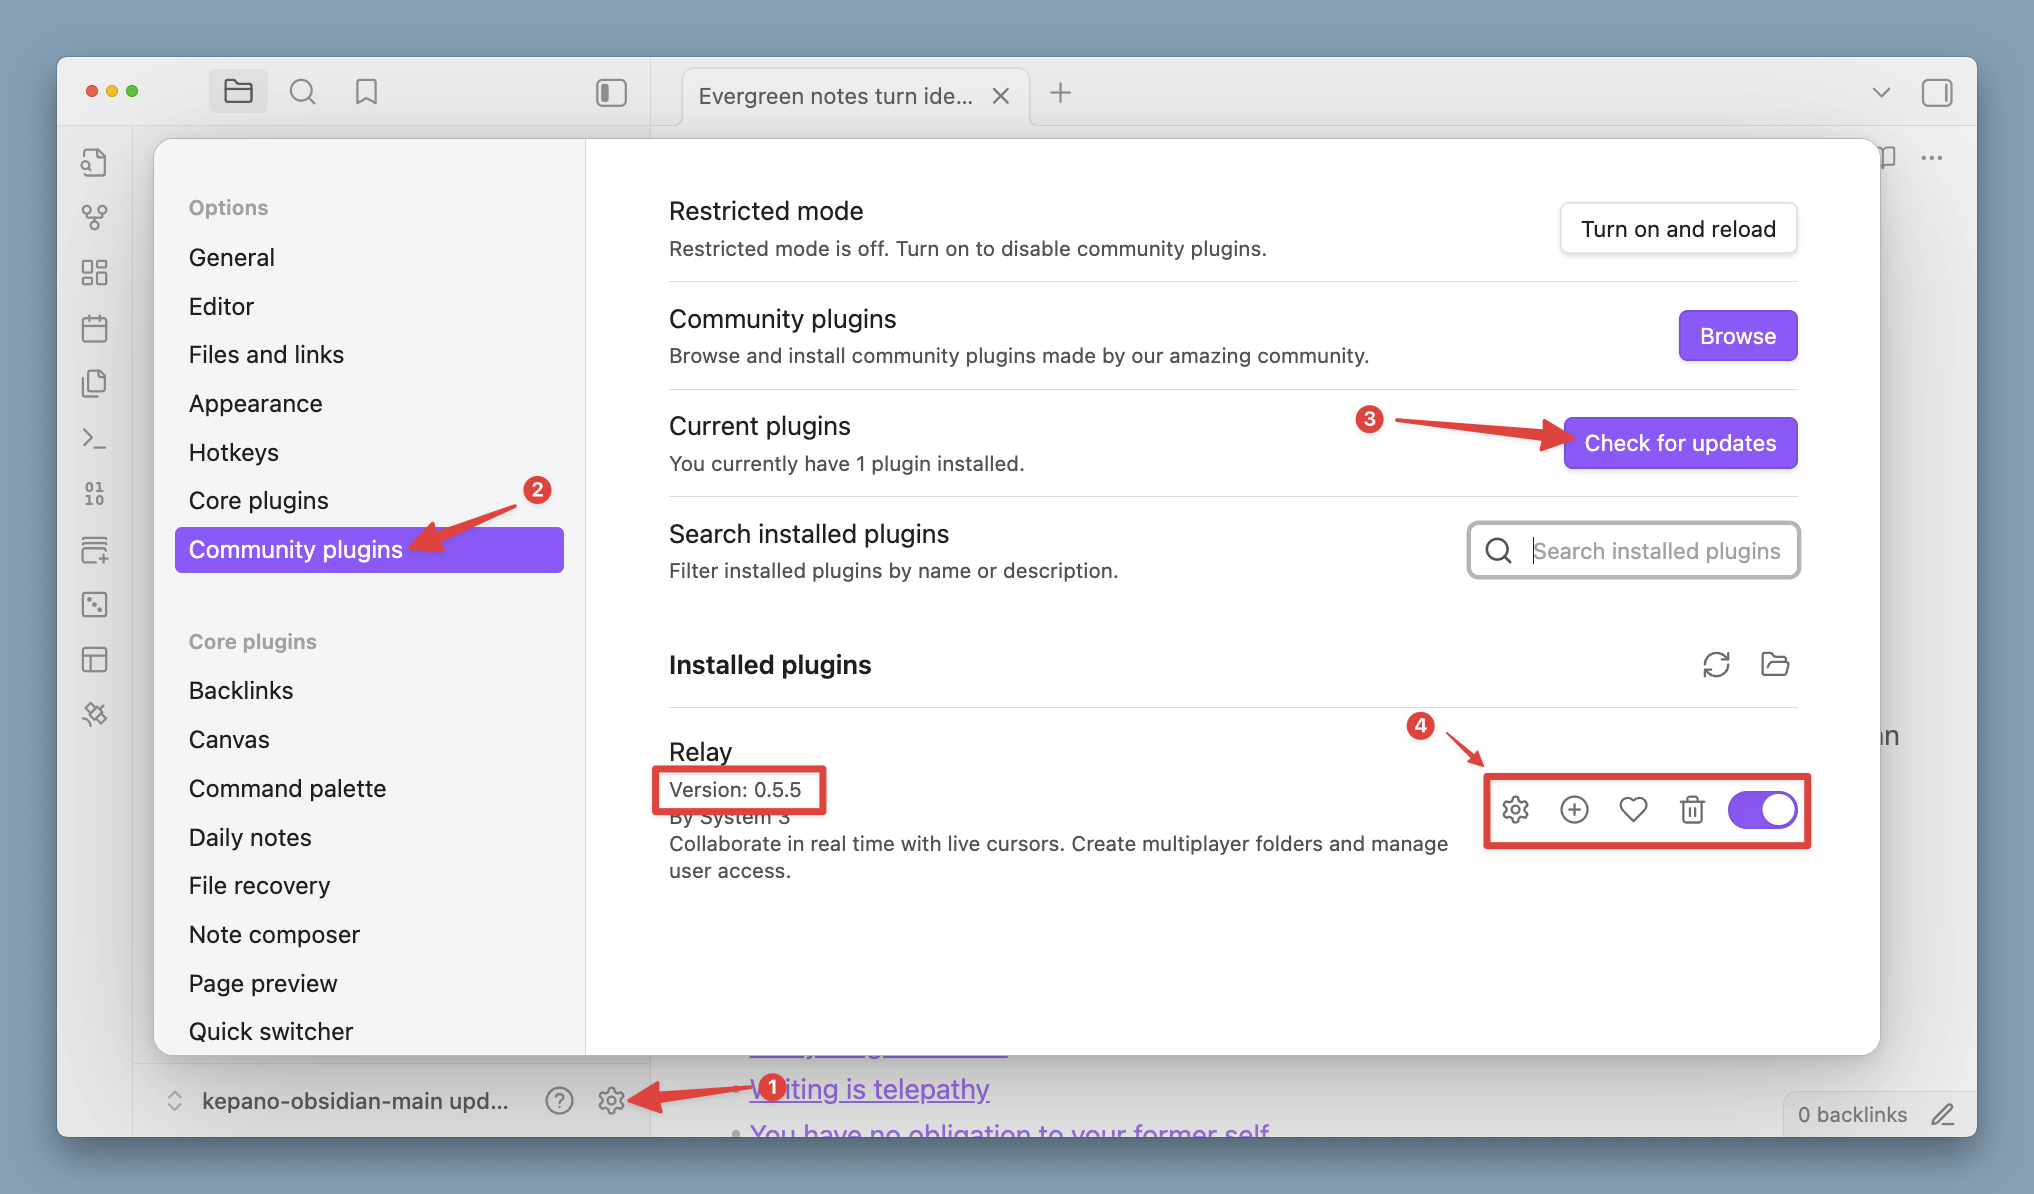Uninstall Relay with the trash icon
The height and width of the screenshot is (1194, 2034).
(x=1692, y=810)
